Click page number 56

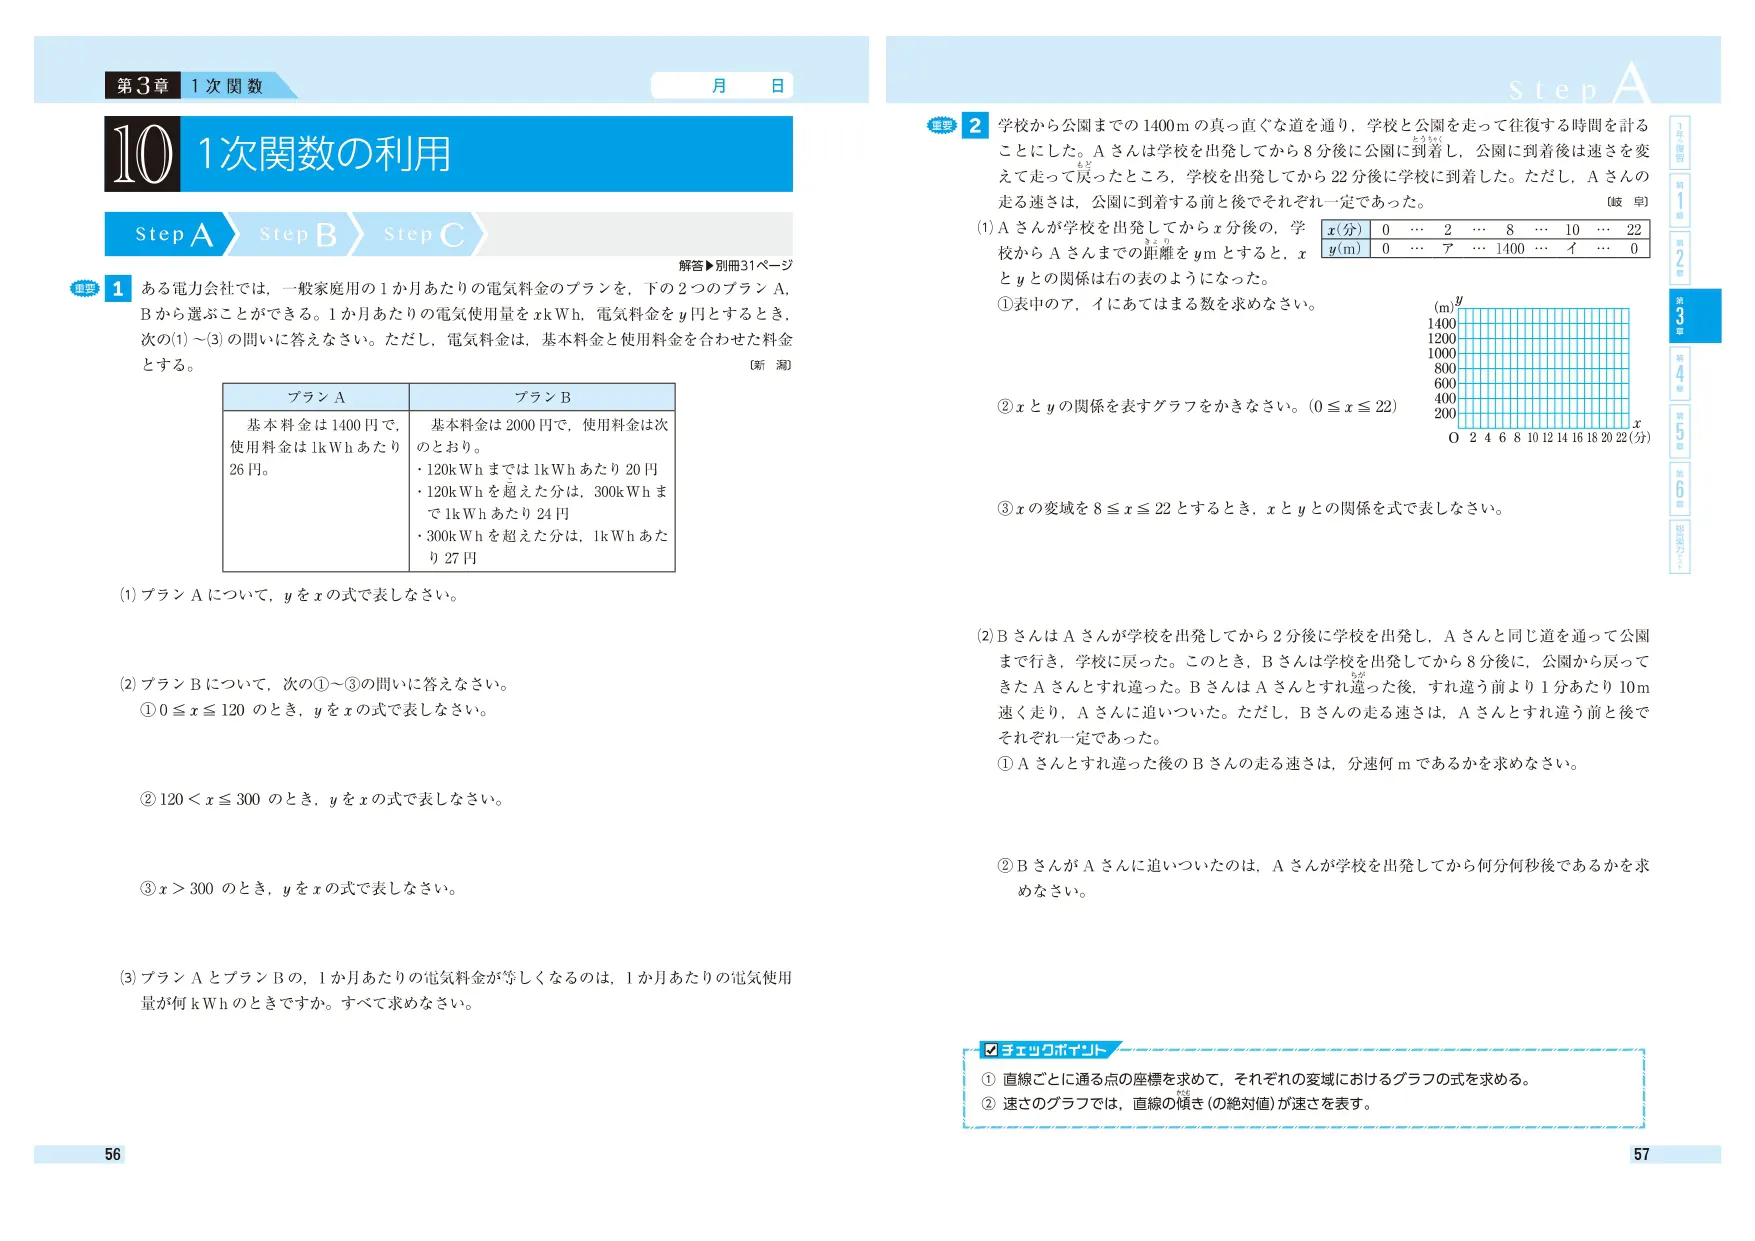(113, 1154)
